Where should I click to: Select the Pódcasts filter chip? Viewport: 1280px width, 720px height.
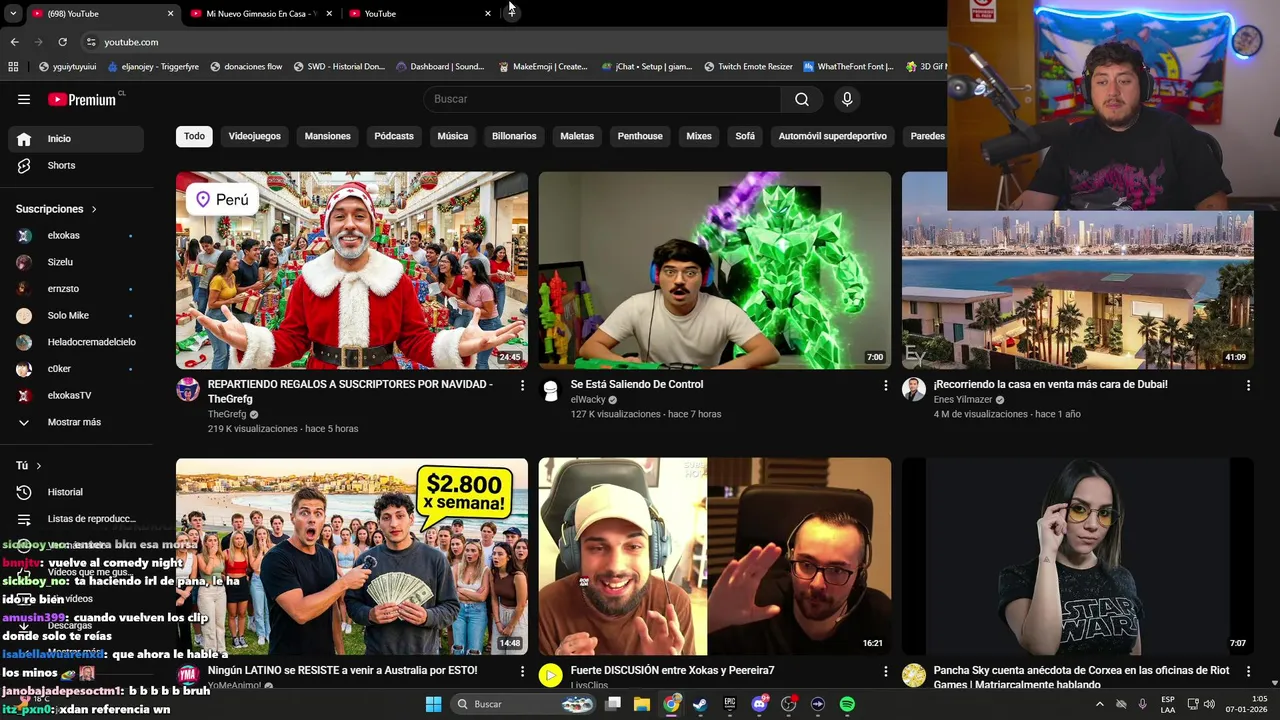(394, 136)
